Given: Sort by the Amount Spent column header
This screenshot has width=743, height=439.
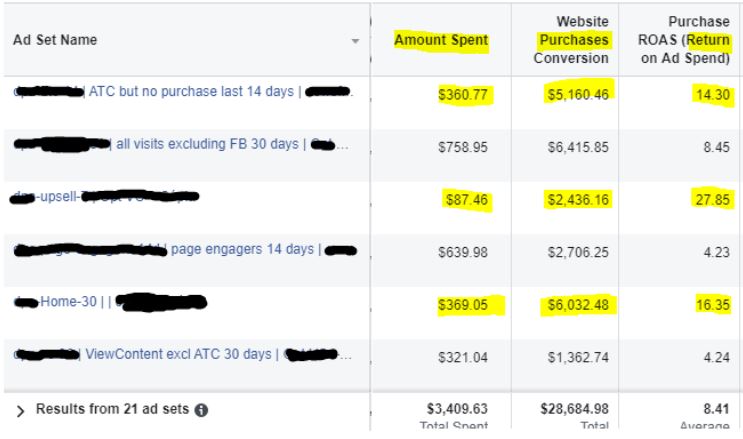Looking at the screenshot, I should click(441, 41).
